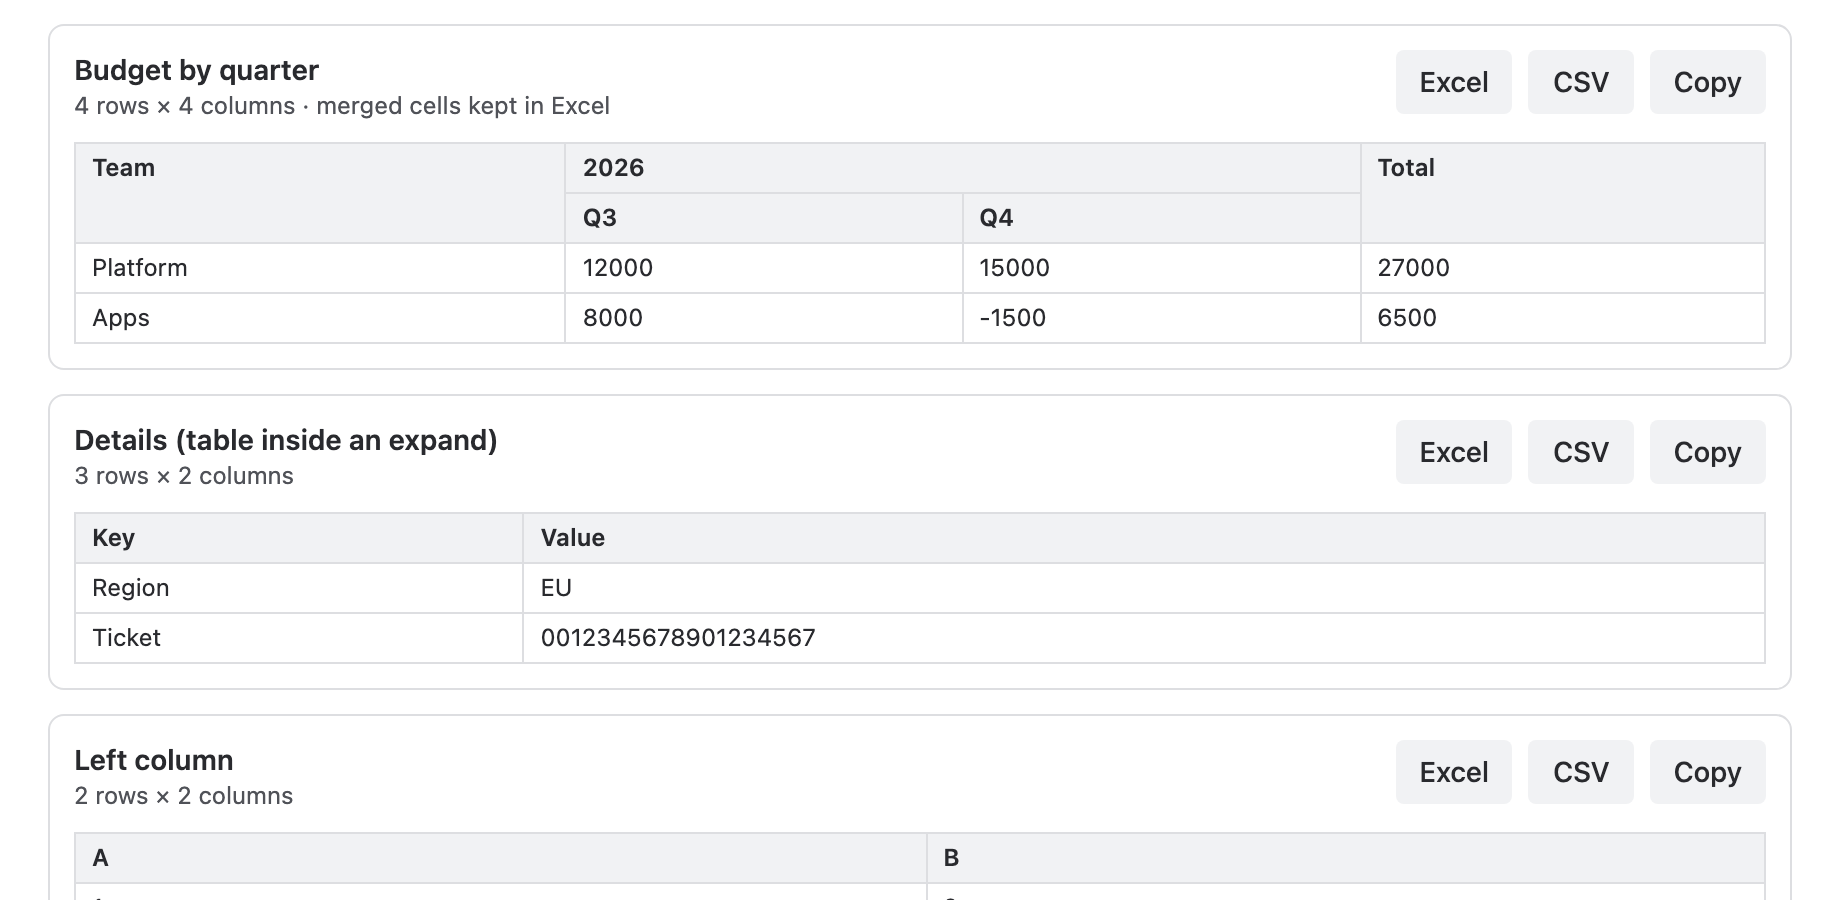1840x900 pixels.
Task: Click the A column header
Action: pos(501,858)
